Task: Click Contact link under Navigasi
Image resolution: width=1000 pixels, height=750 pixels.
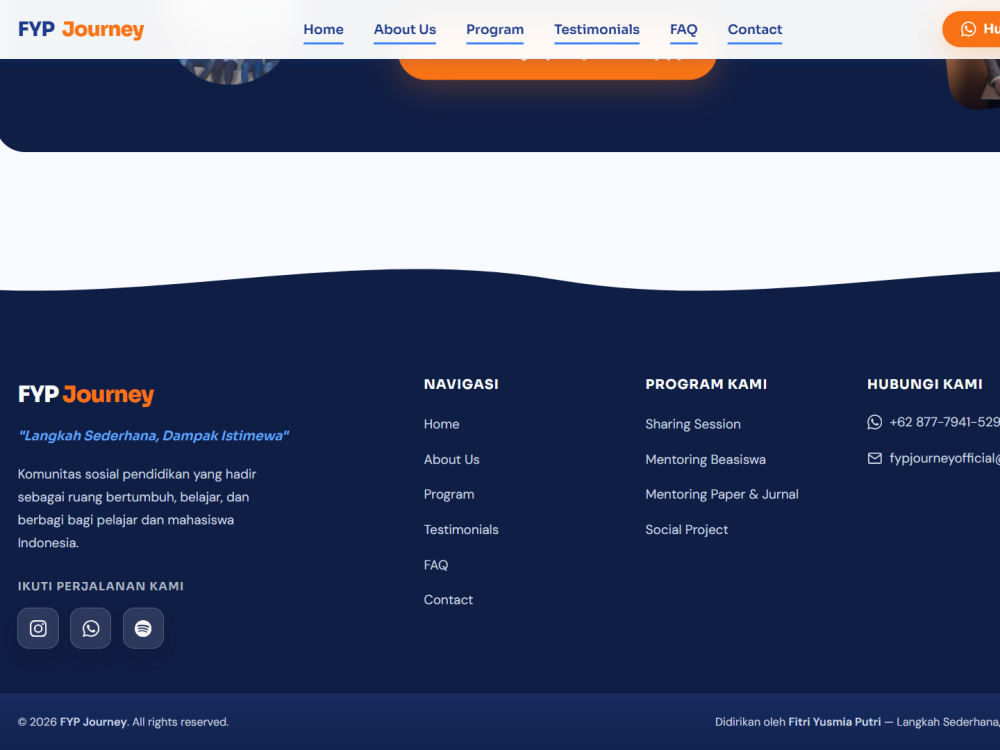Action: (x=448, y=599)
